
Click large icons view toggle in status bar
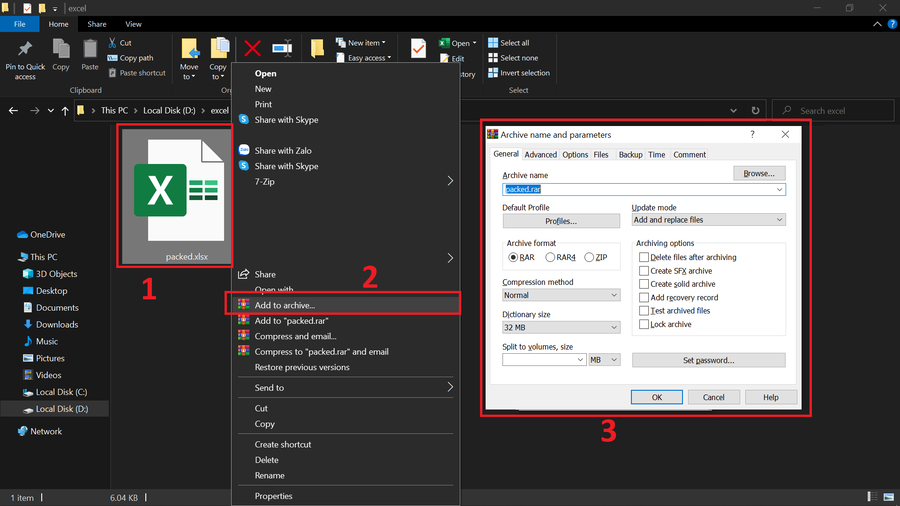point(889,497)
